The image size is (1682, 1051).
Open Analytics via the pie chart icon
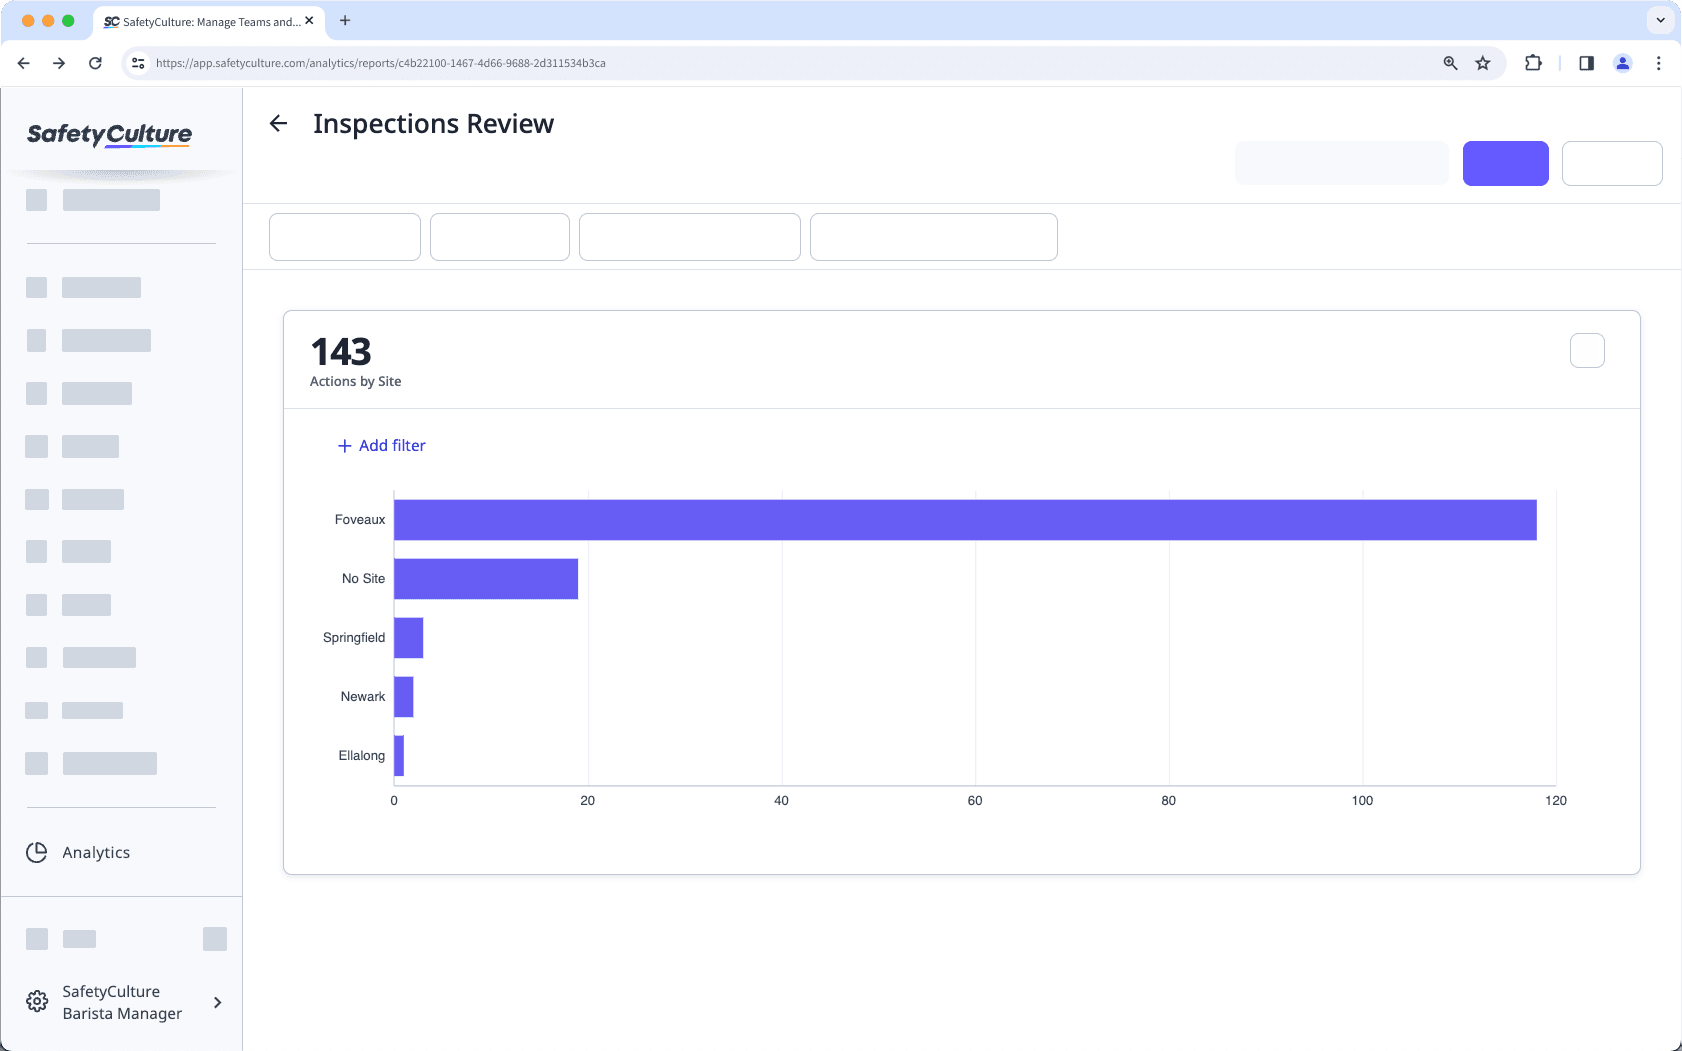pyautogui.click(x=36, y=852)
